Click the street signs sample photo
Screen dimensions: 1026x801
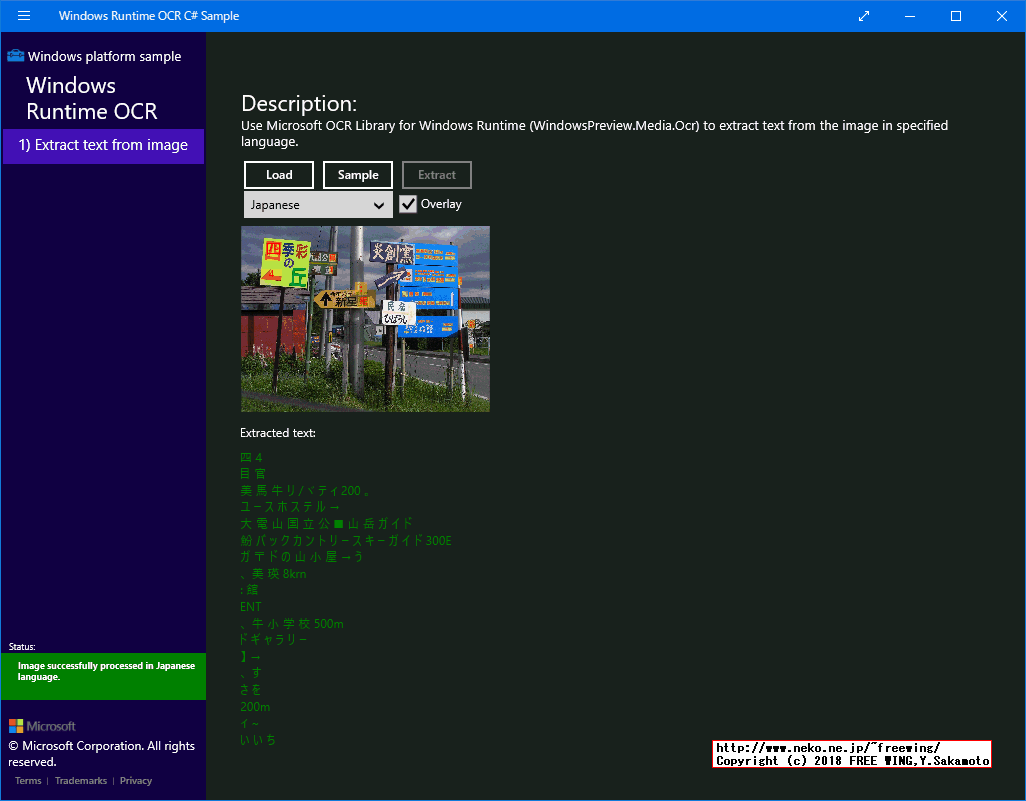pyautogui.click(x=364, y=318)
